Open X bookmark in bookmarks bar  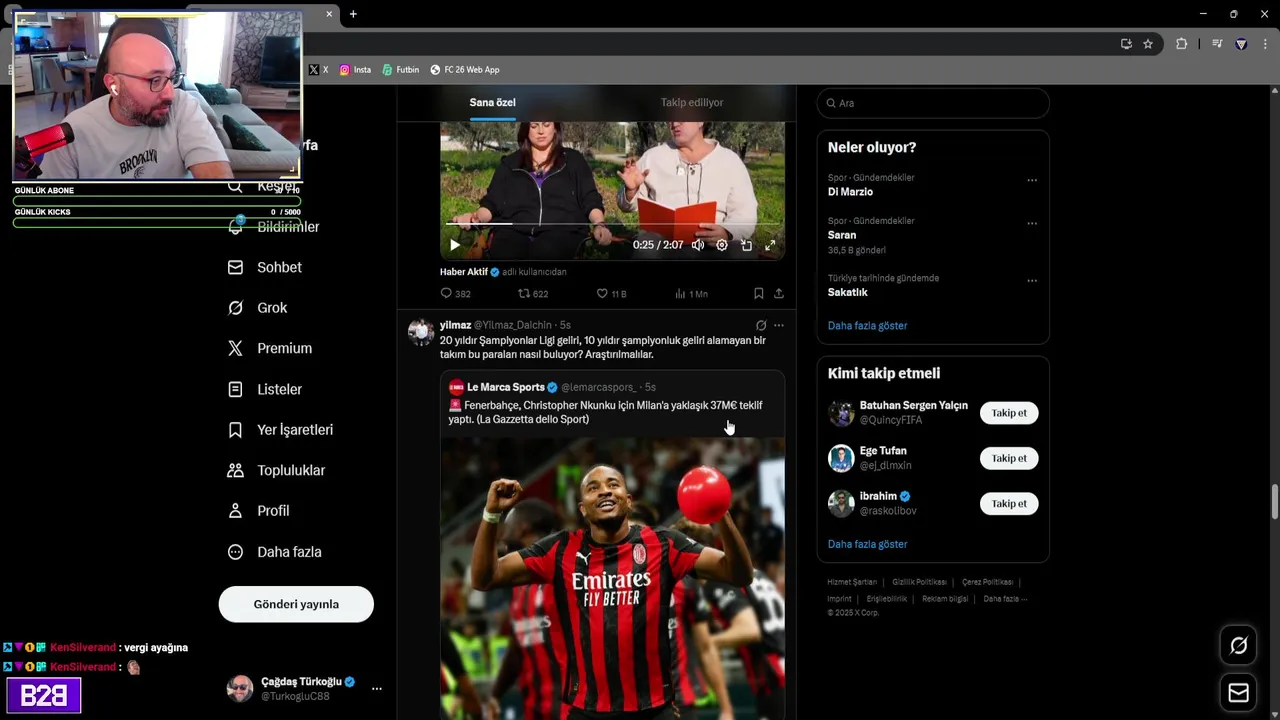point(318,70)
